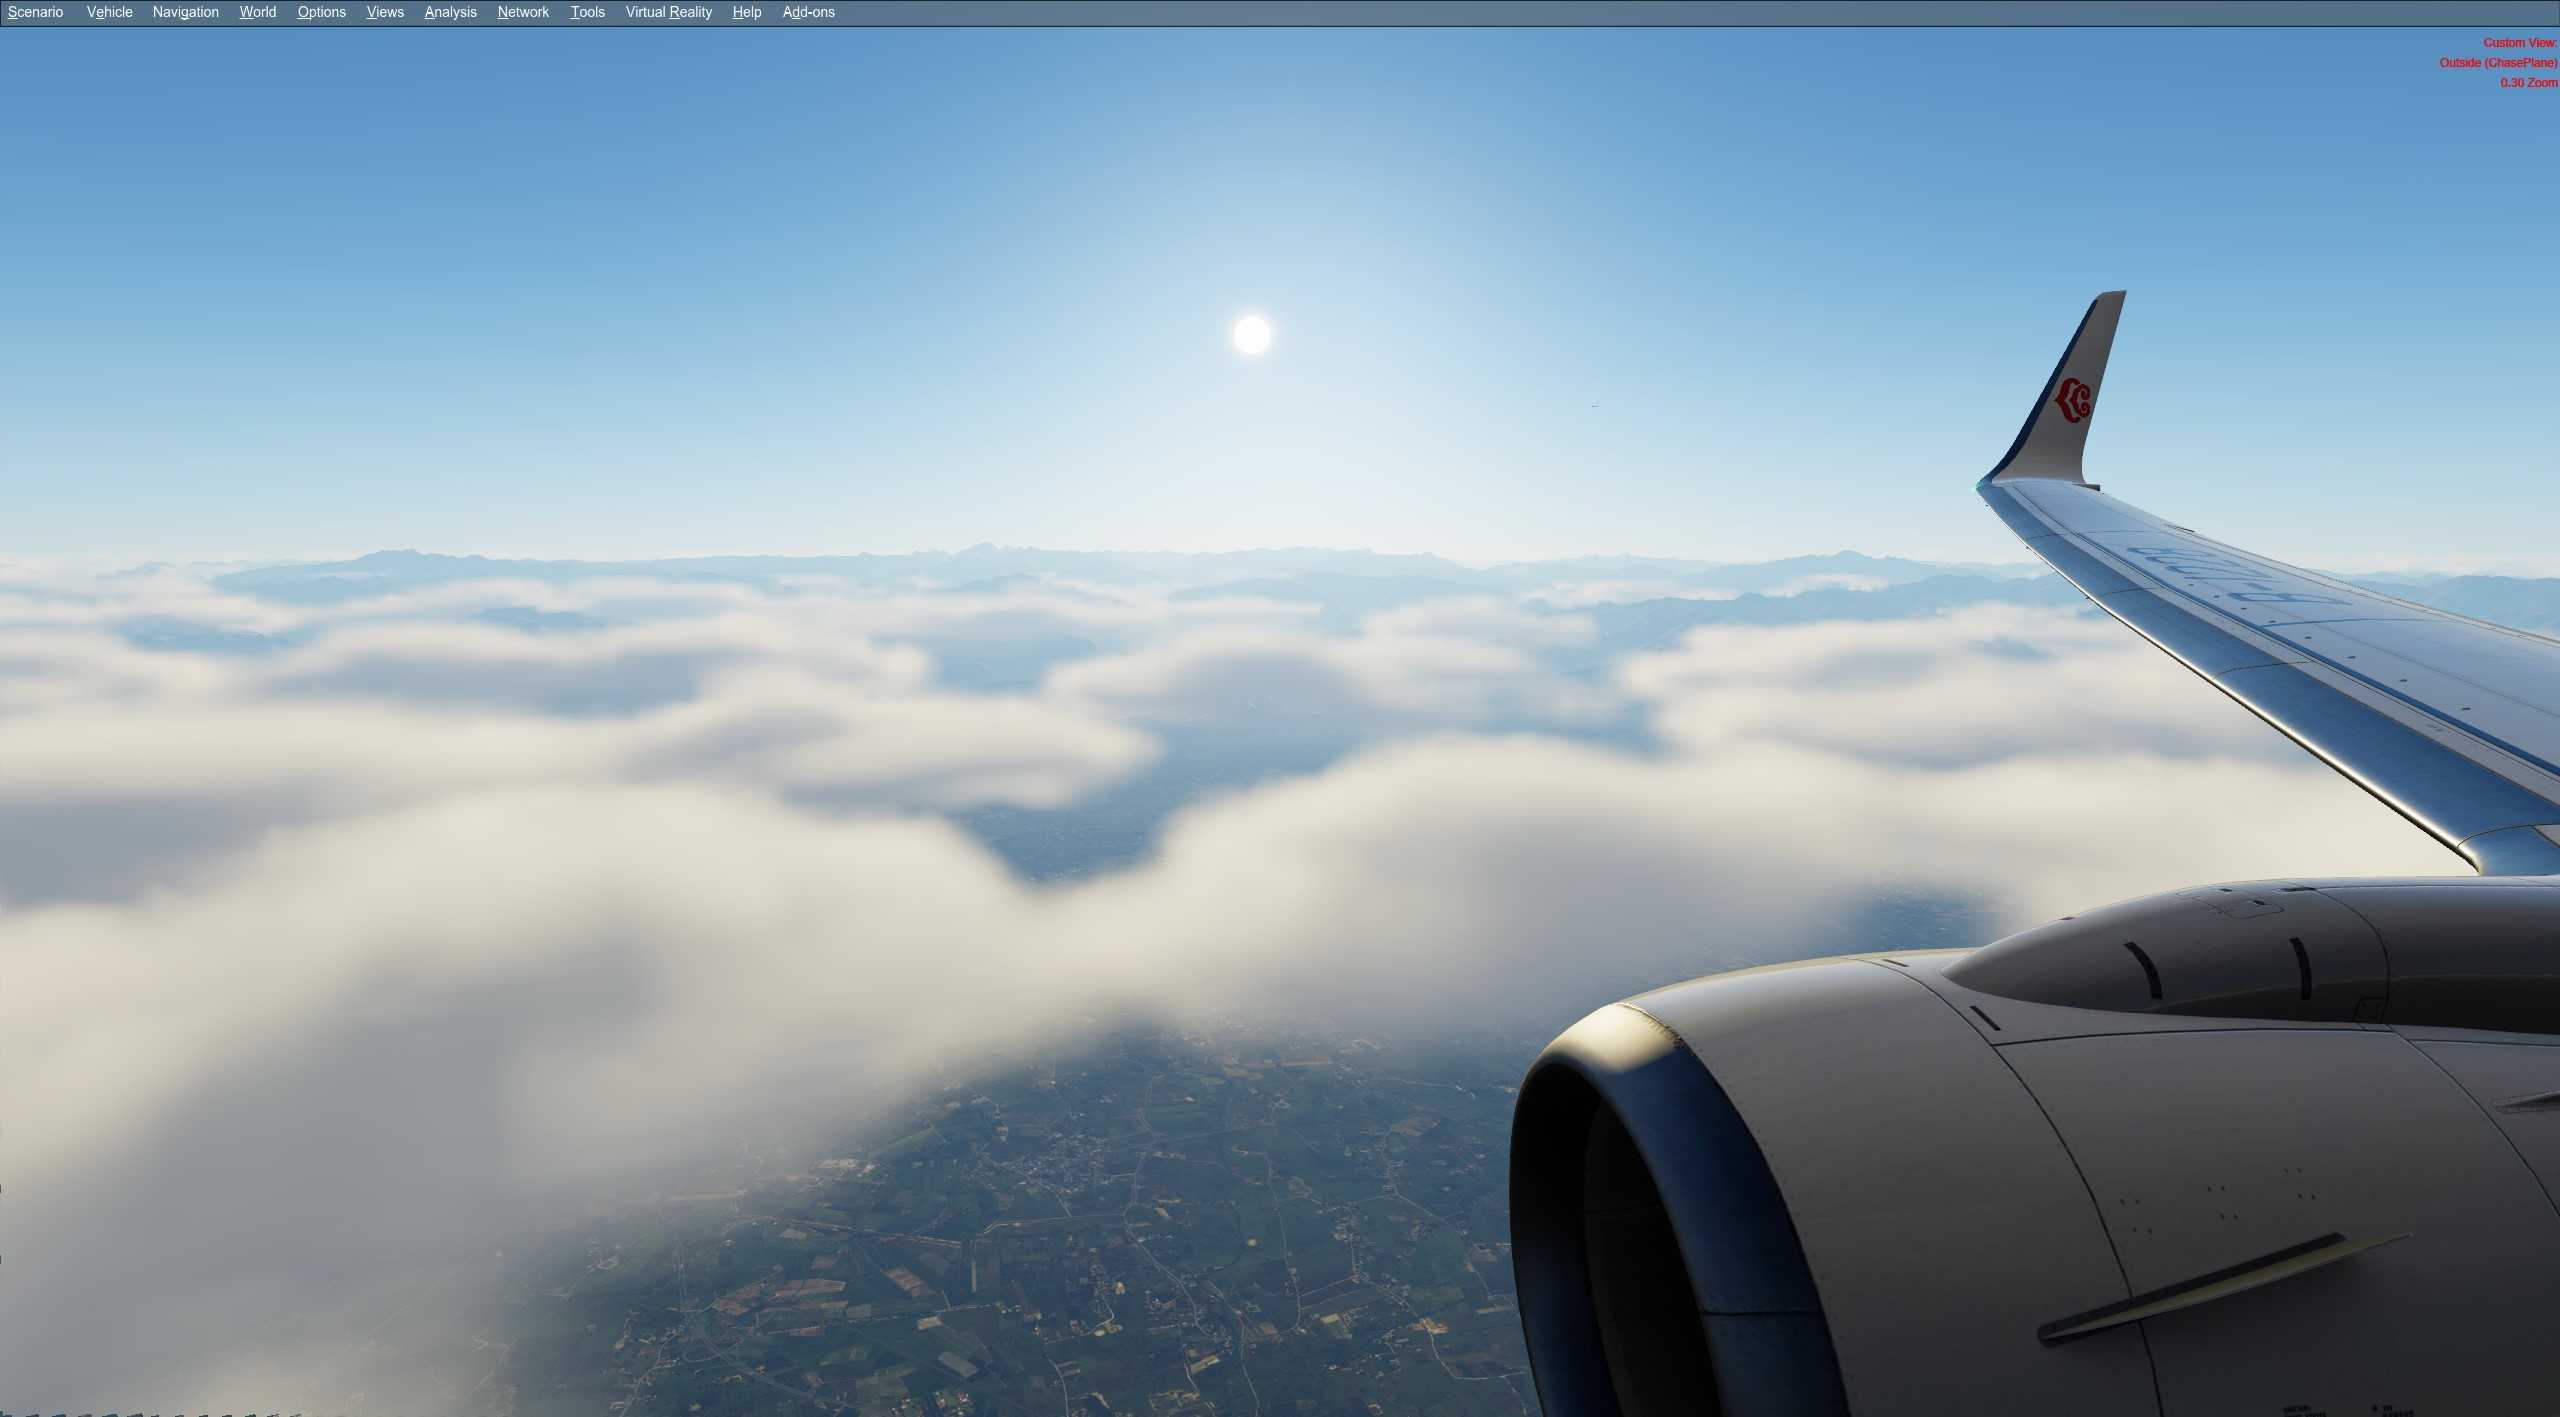
Task: Open the Views menu
Action: tap(385, 12)
